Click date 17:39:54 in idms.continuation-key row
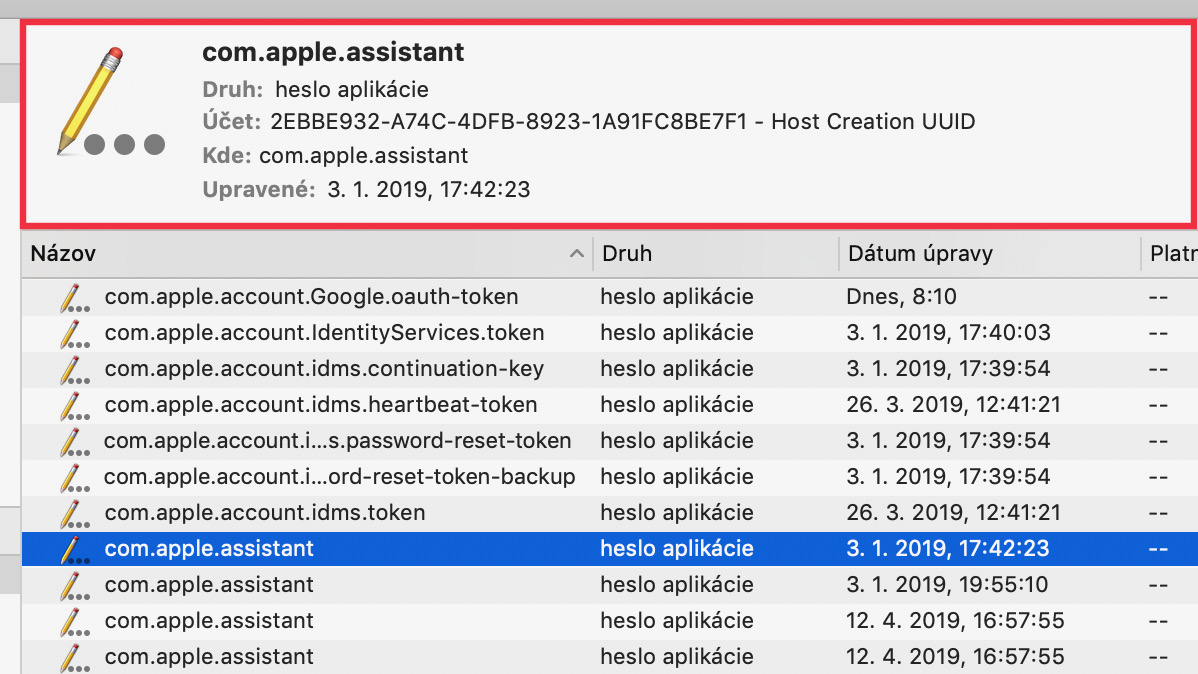 [948, 368]
